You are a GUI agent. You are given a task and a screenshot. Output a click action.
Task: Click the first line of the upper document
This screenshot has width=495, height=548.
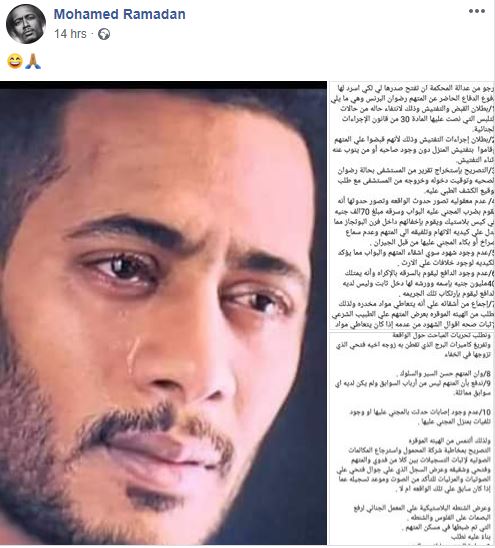pyautogui.click(x=413, y=87)
